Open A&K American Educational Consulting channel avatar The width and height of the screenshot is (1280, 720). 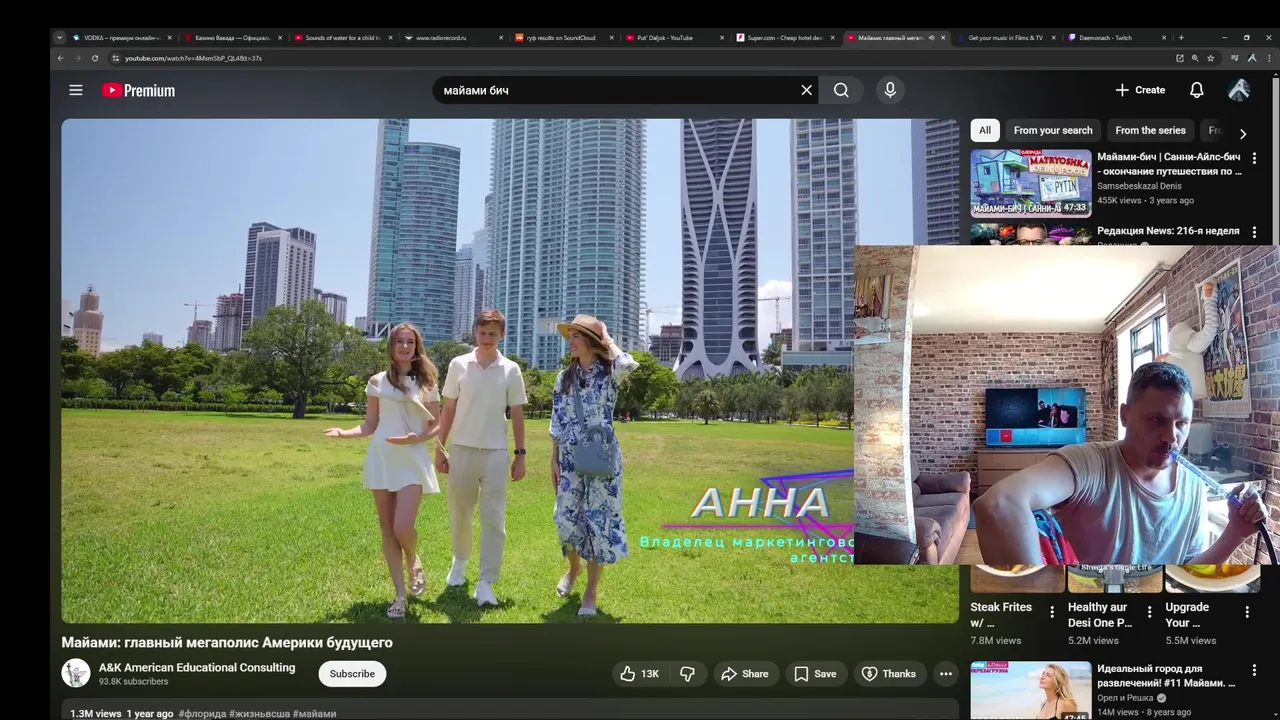76,673
